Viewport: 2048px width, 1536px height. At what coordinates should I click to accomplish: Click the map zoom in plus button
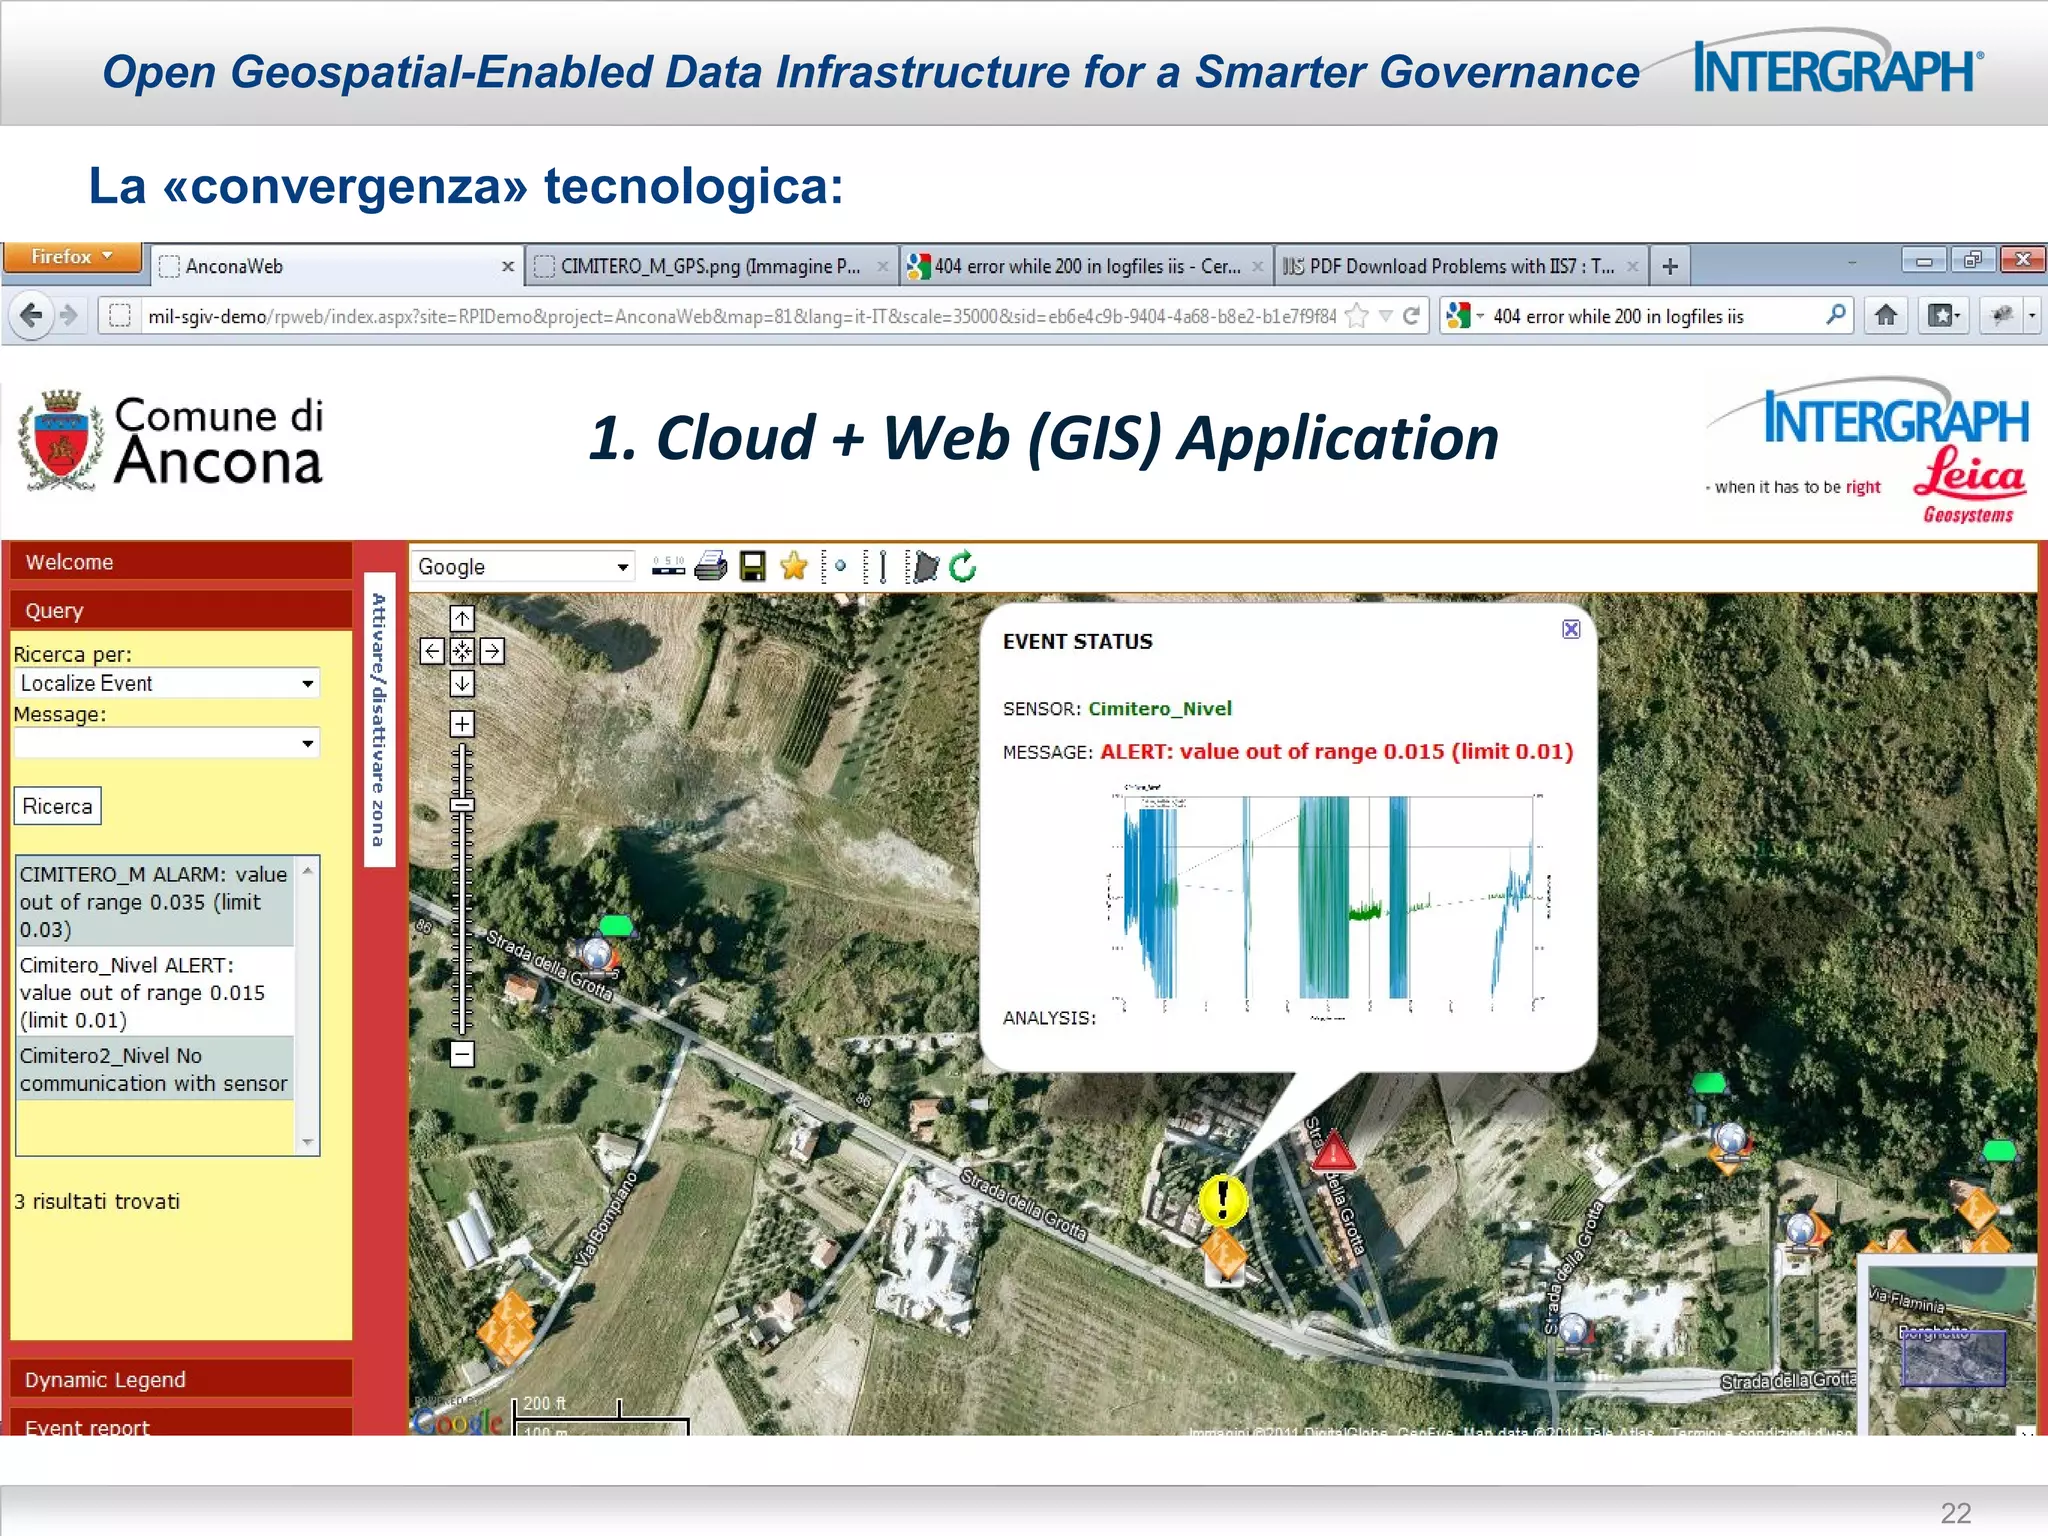click(x=462, y=723)
